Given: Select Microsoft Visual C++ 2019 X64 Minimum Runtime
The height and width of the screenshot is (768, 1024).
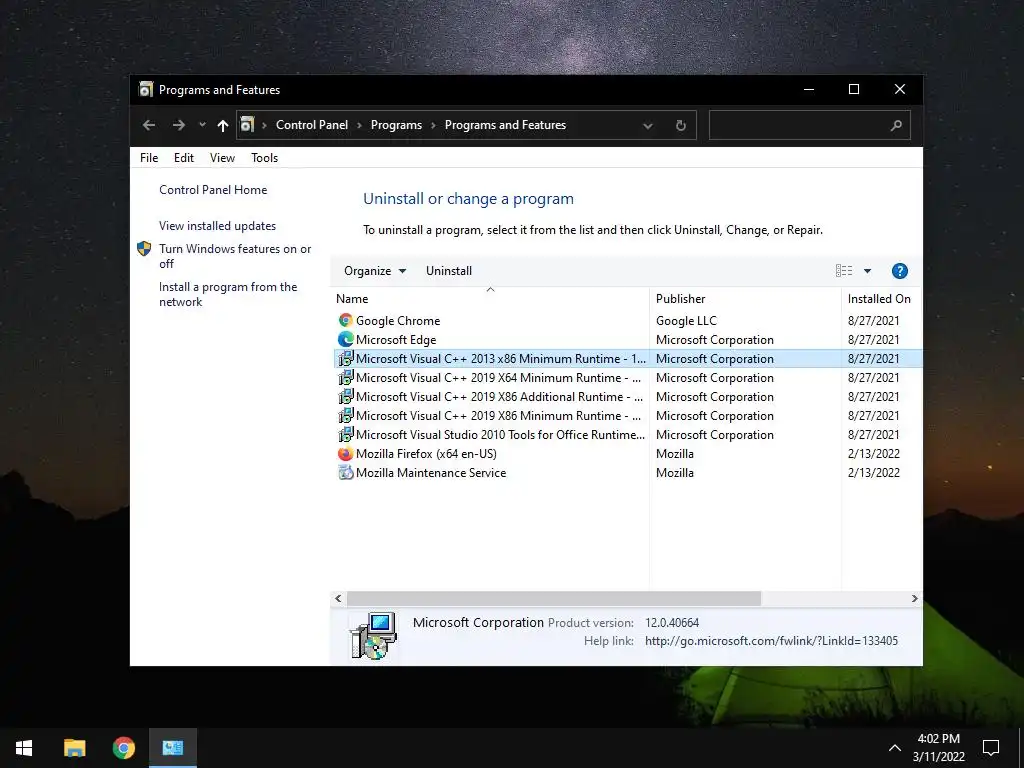Looking at the screenshot, I should pos(498,377).
